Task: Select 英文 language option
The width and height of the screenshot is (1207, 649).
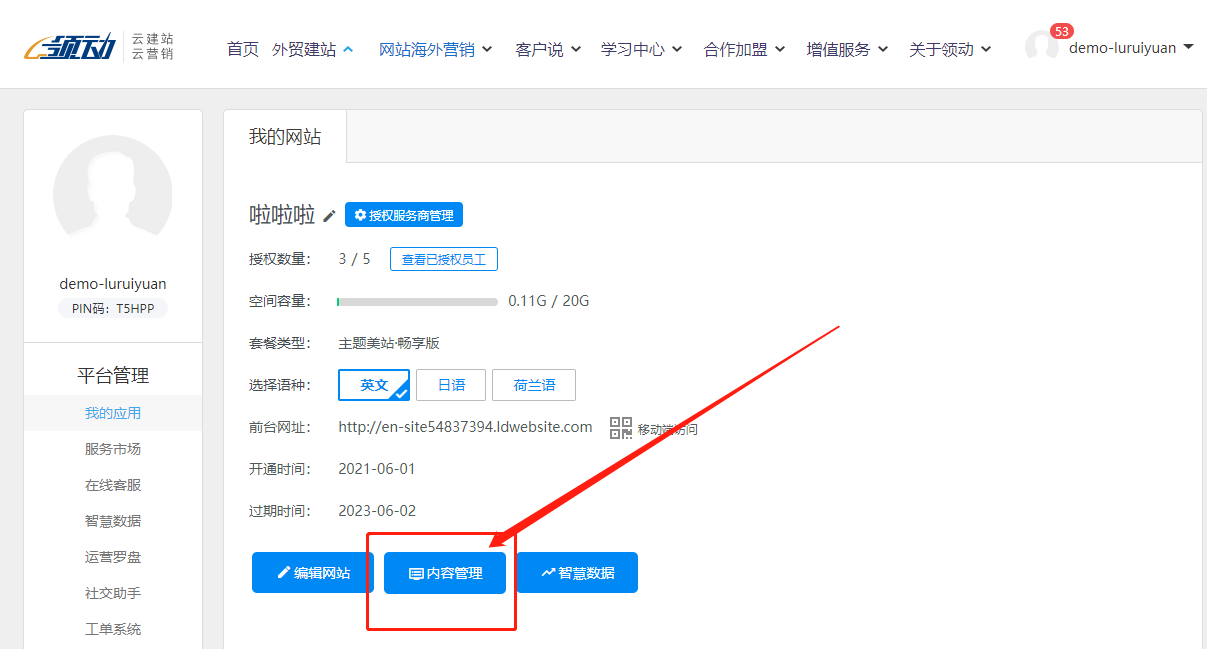Action: click(374, 385)
